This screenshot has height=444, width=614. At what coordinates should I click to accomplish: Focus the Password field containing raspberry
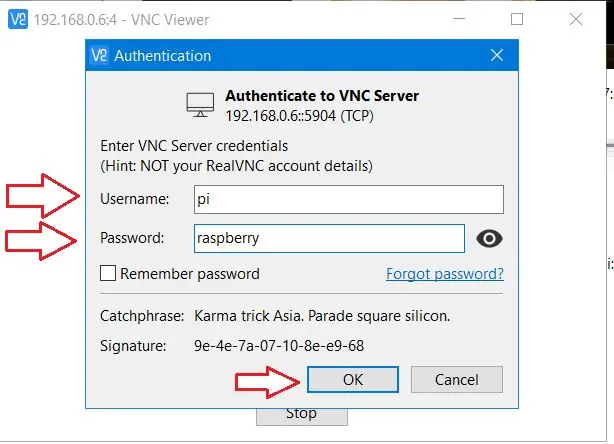[x=329, y=238]
